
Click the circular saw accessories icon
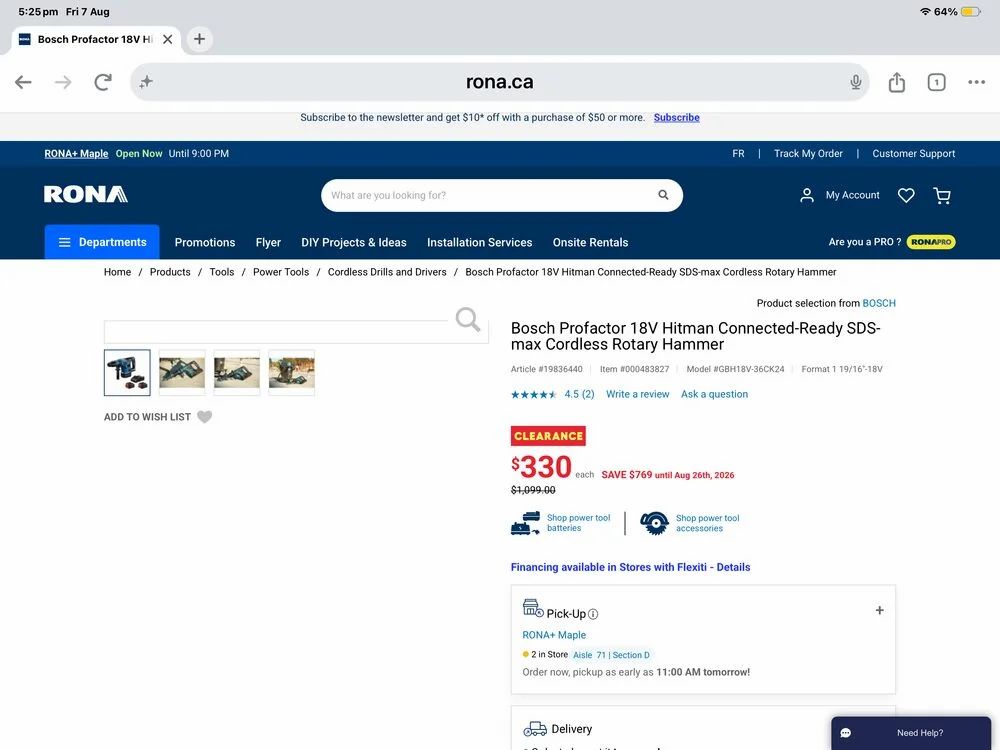[654, 523]
